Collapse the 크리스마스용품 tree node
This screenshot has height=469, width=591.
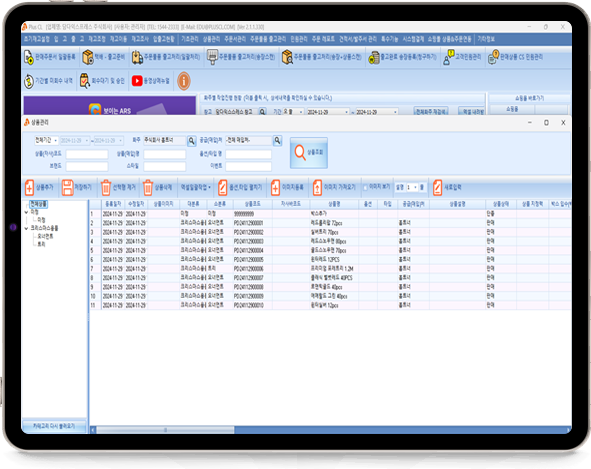pos(26,228)
